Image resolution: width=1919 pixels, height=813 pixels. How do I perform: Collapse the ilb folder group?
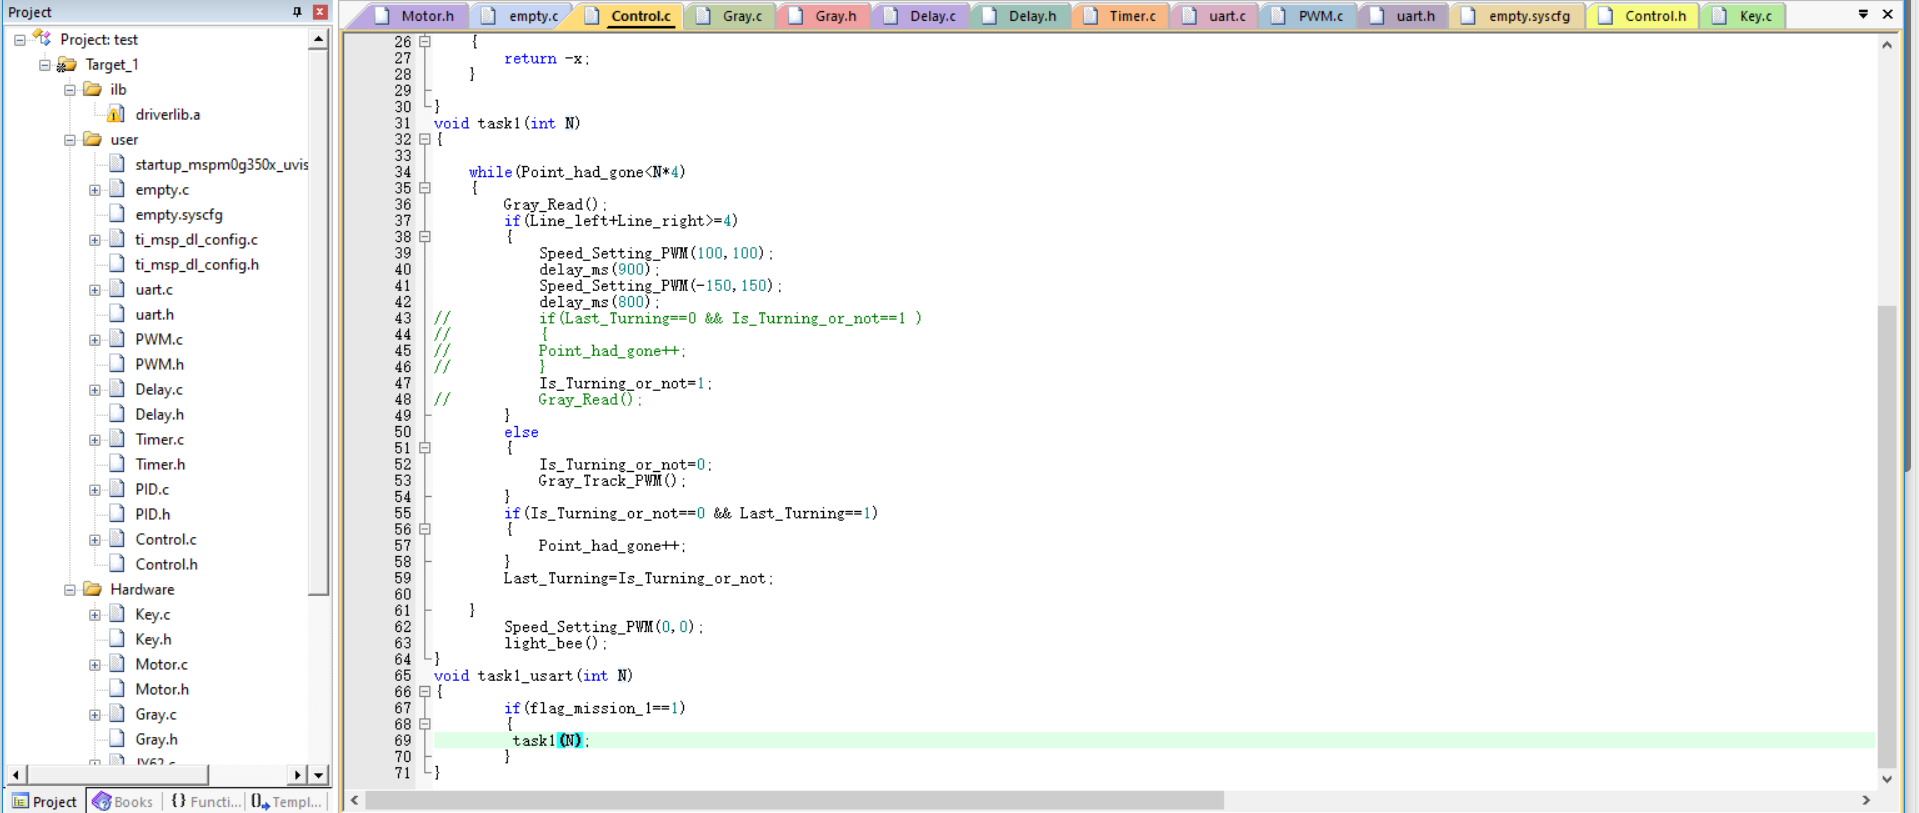click(70, 90)
